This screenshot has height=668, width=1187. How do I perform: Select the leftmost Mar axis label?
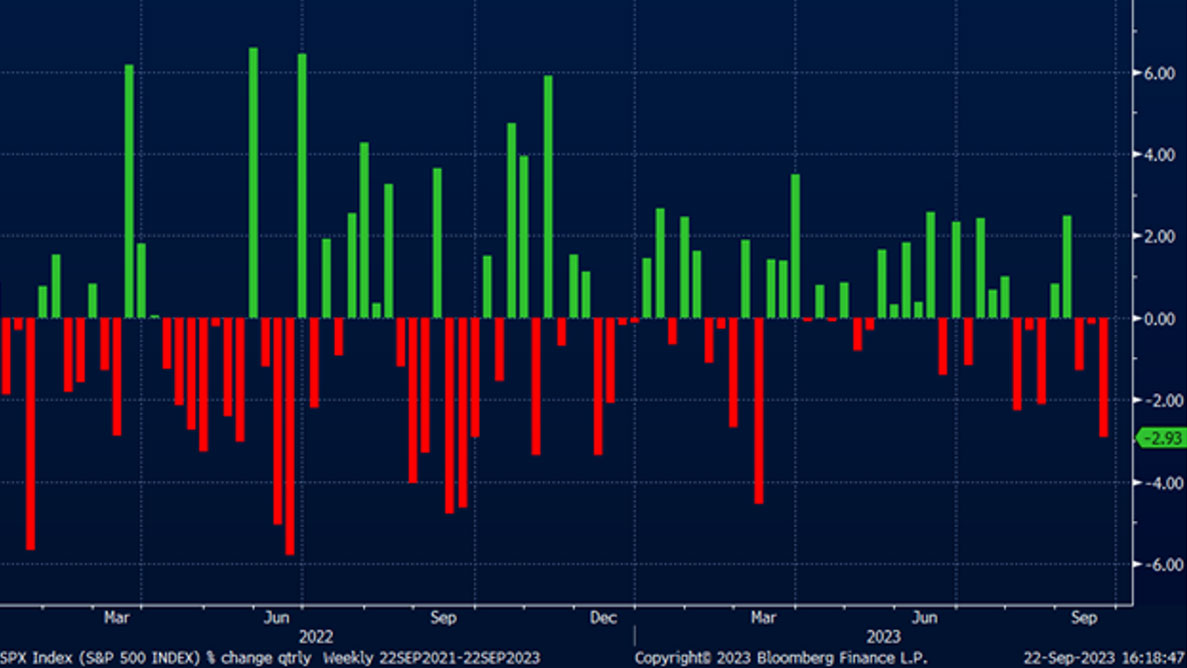point(117,618)
